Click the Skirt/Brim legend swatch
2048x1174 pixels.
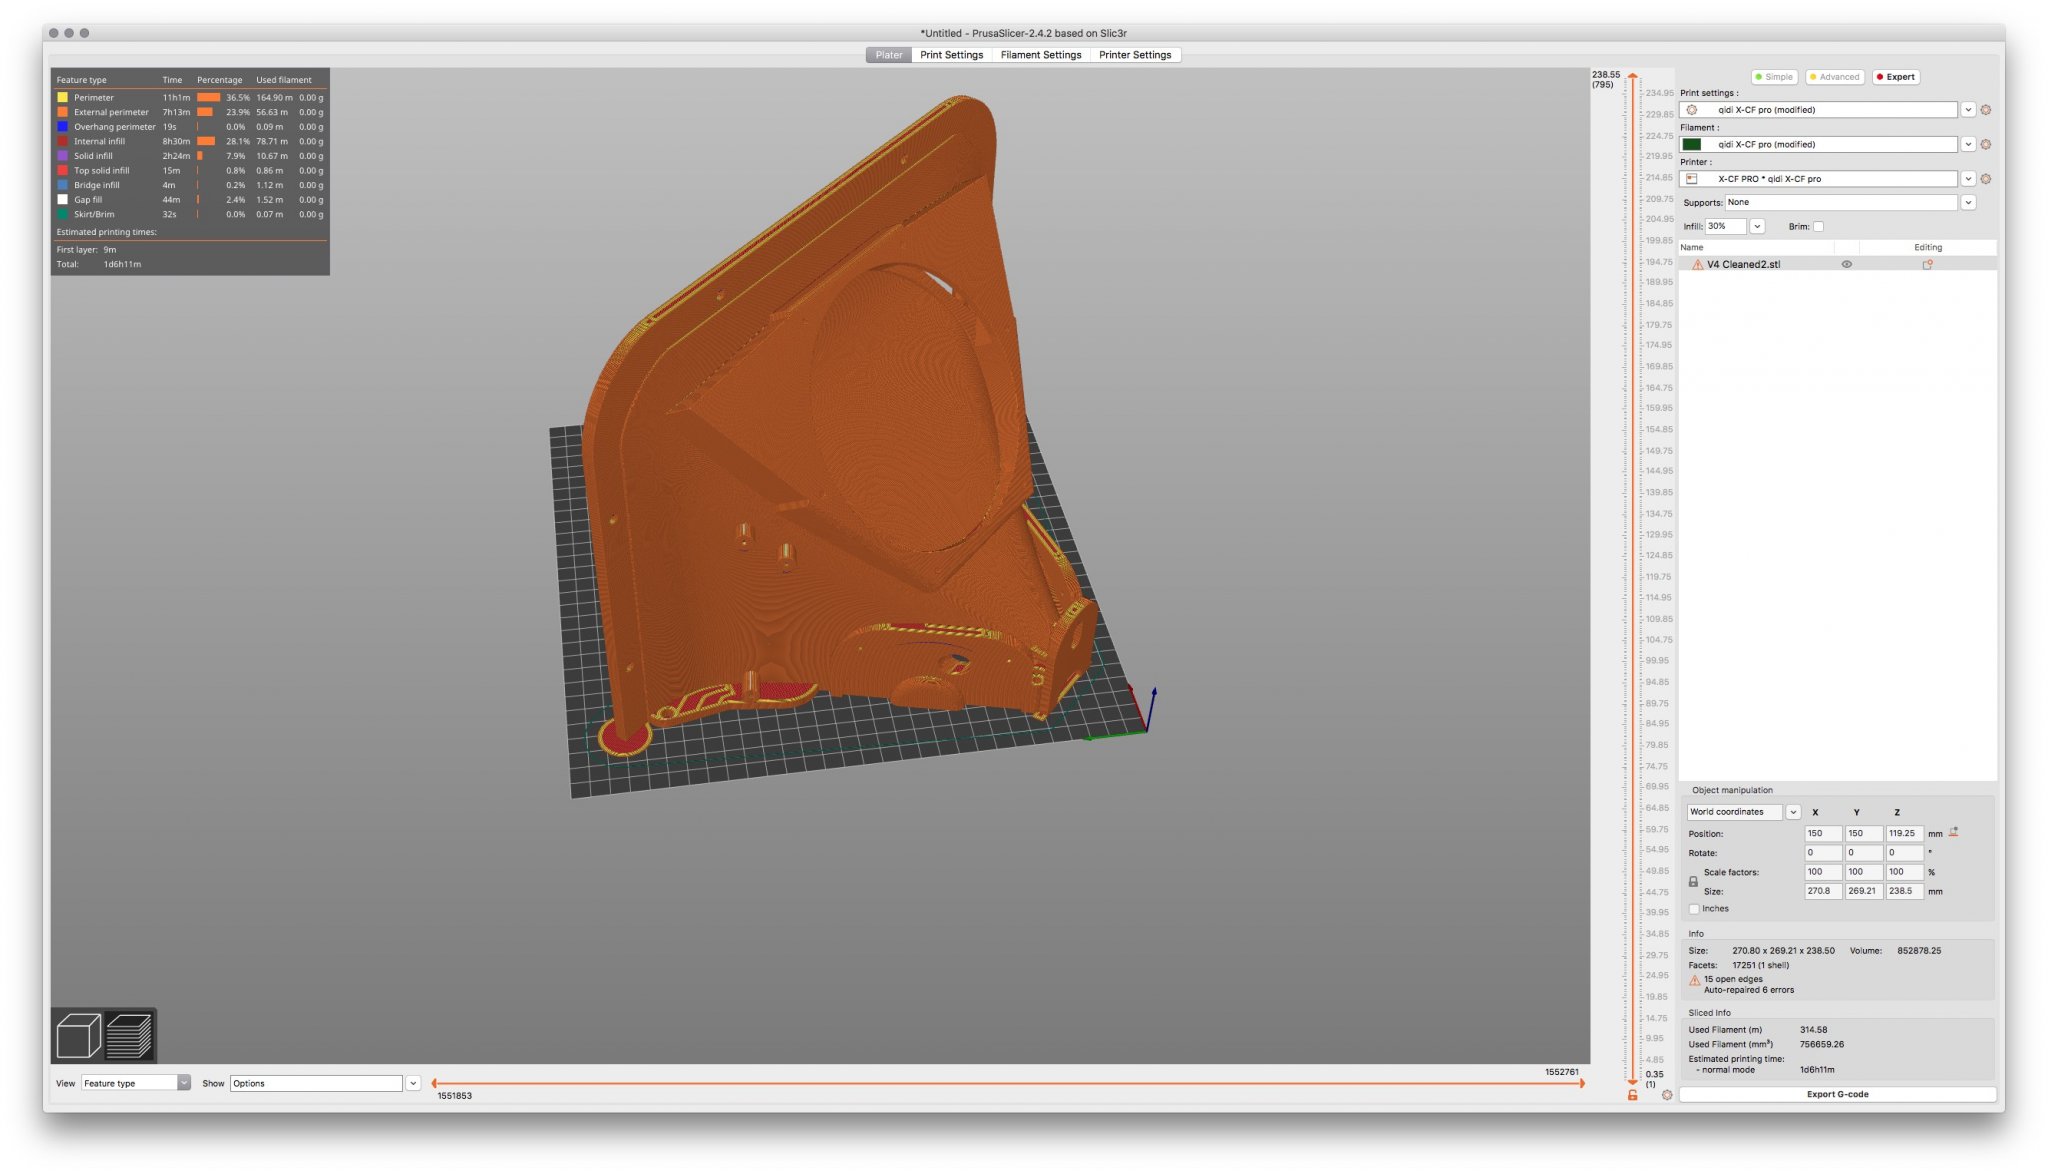tap(63, 214)
